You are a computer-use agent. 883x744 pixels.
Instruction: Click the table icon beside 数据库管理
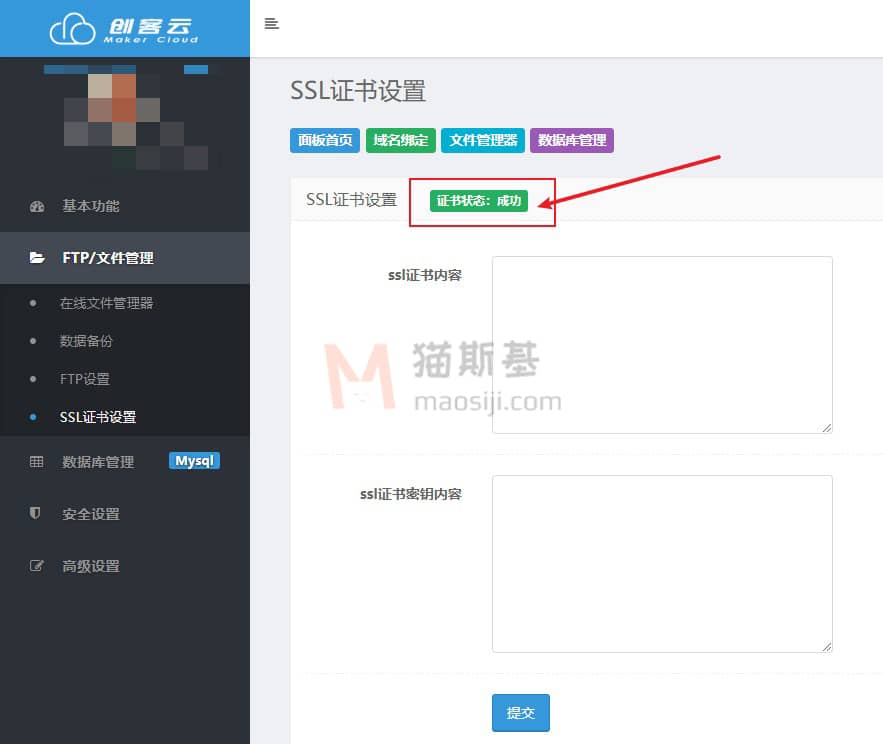point(37,462)
